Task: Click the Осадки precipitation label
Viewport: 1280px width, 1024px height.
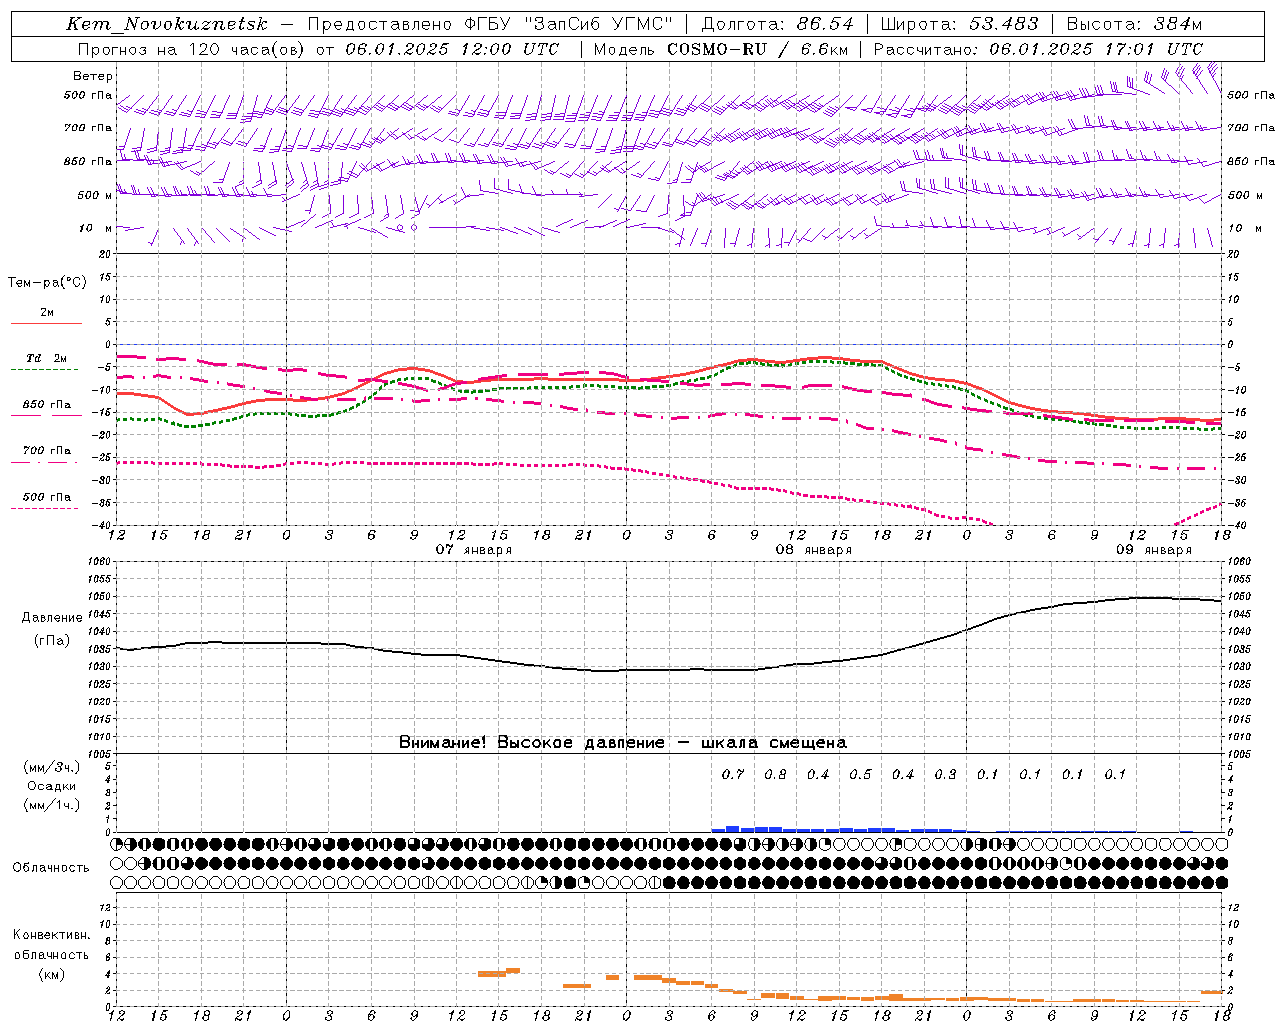Action: pyautogui.click(x=52, y=786)
